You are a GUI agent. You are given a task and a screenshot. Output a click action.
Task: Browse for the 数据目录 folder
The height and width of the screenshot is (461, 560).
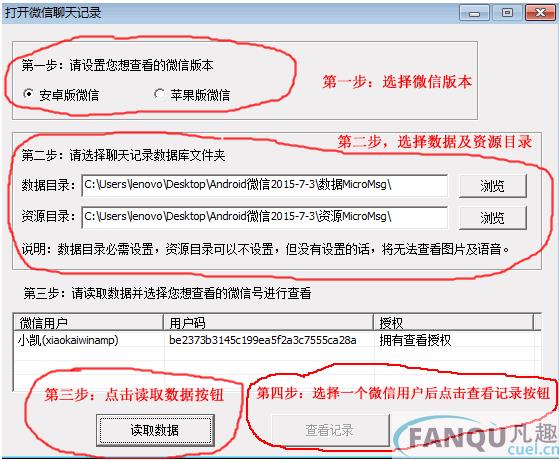click(492, 186)
